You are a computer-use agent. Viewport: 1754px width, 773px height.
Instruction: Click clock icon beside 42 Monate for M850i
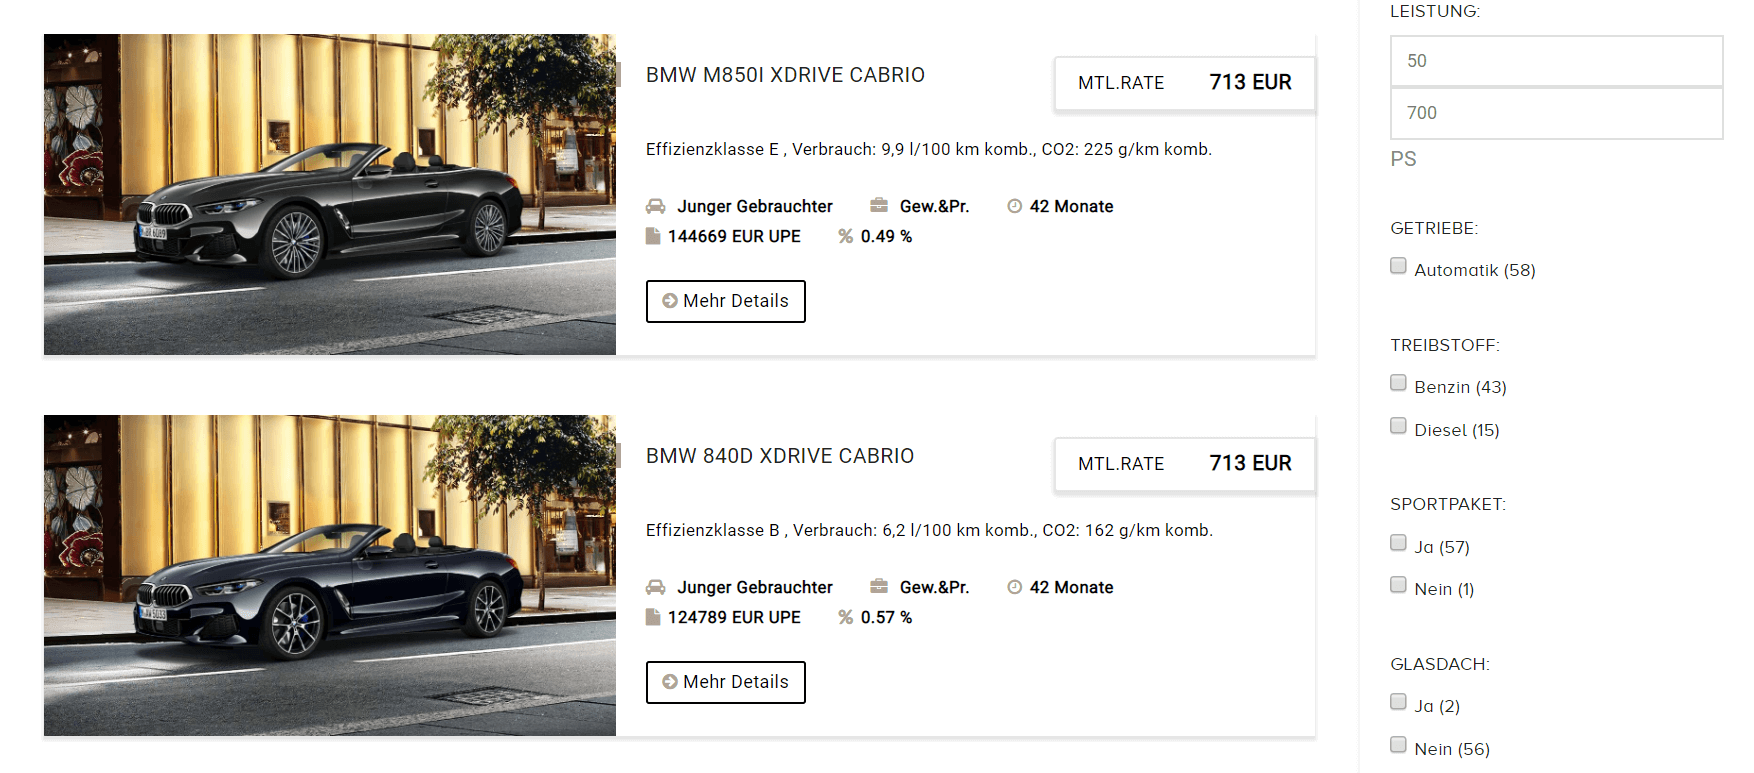click(1014, 206)
